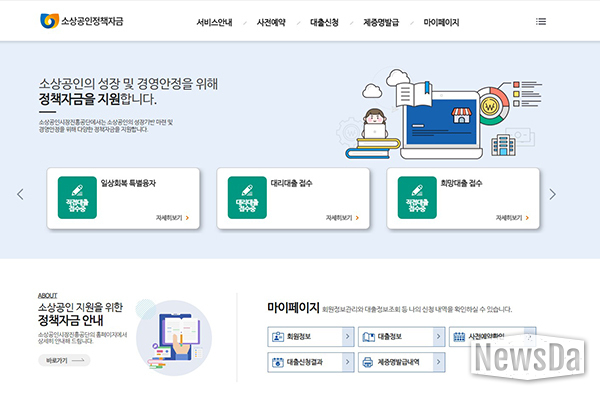600x394 pixels.
Task: Open the 사전예약 menu
Action: click(271, 23)
